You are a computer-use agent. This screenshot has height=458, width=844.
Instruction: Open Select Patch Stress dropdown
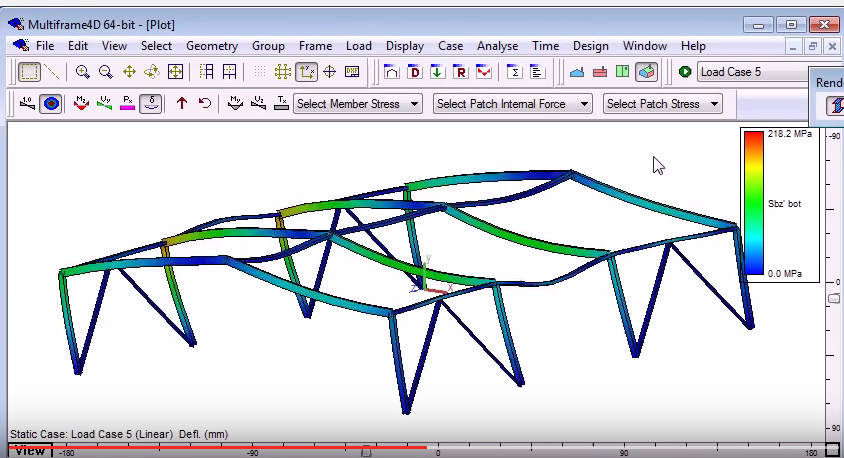(x=662, y=103)
